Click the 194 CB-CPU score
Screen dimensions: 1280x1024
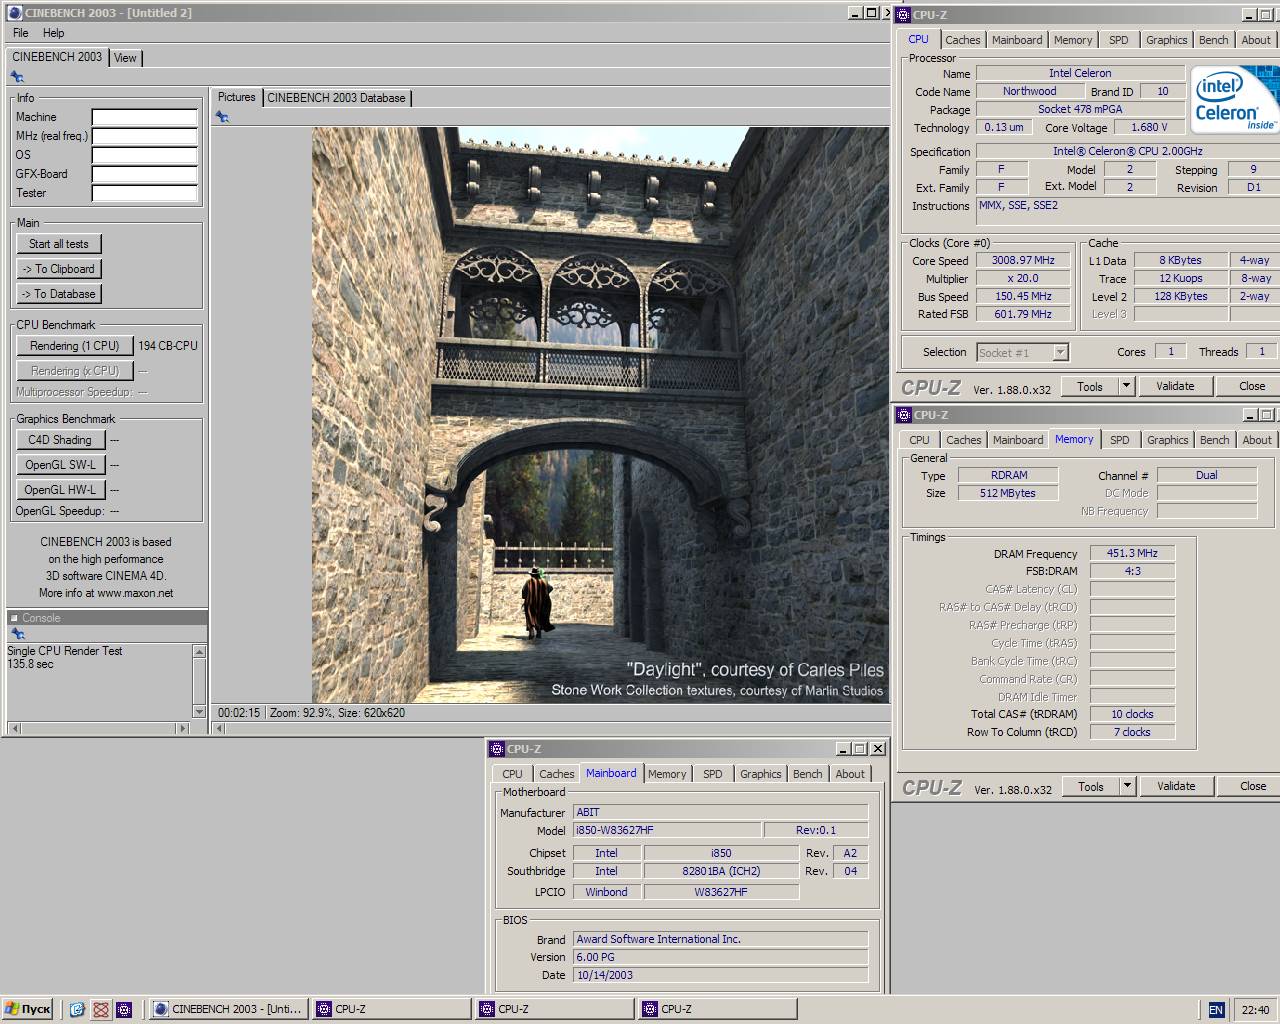pos(168,346)
